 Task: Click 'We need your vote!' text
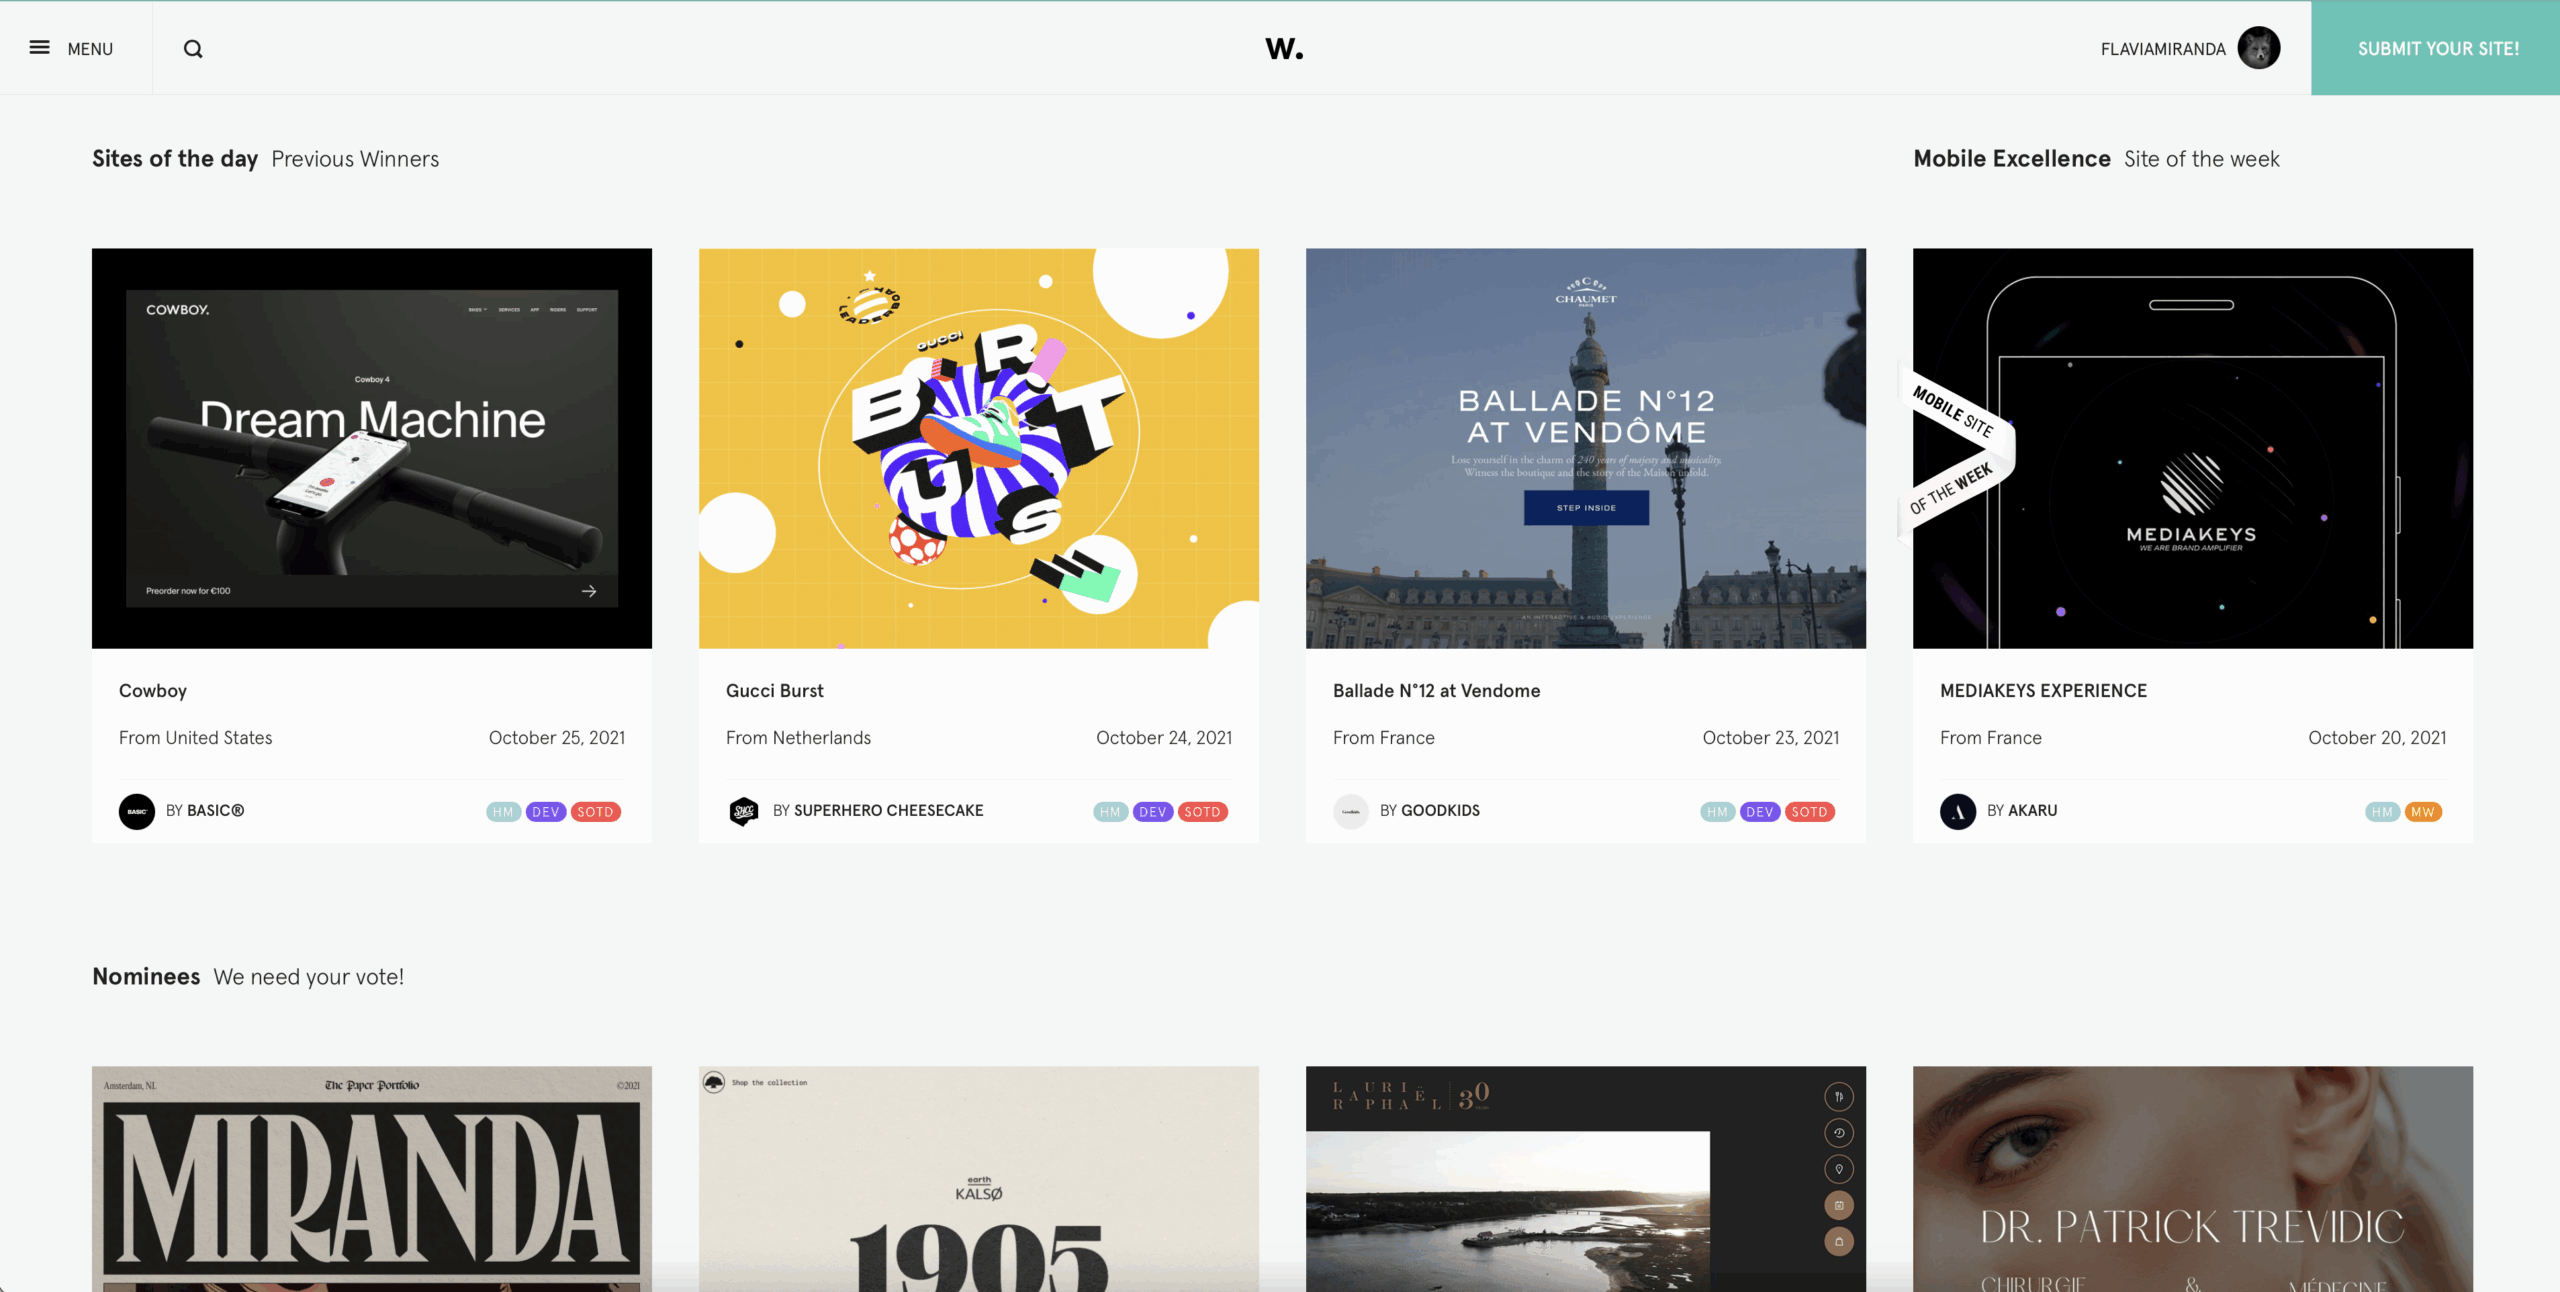[x=309, y=977]
